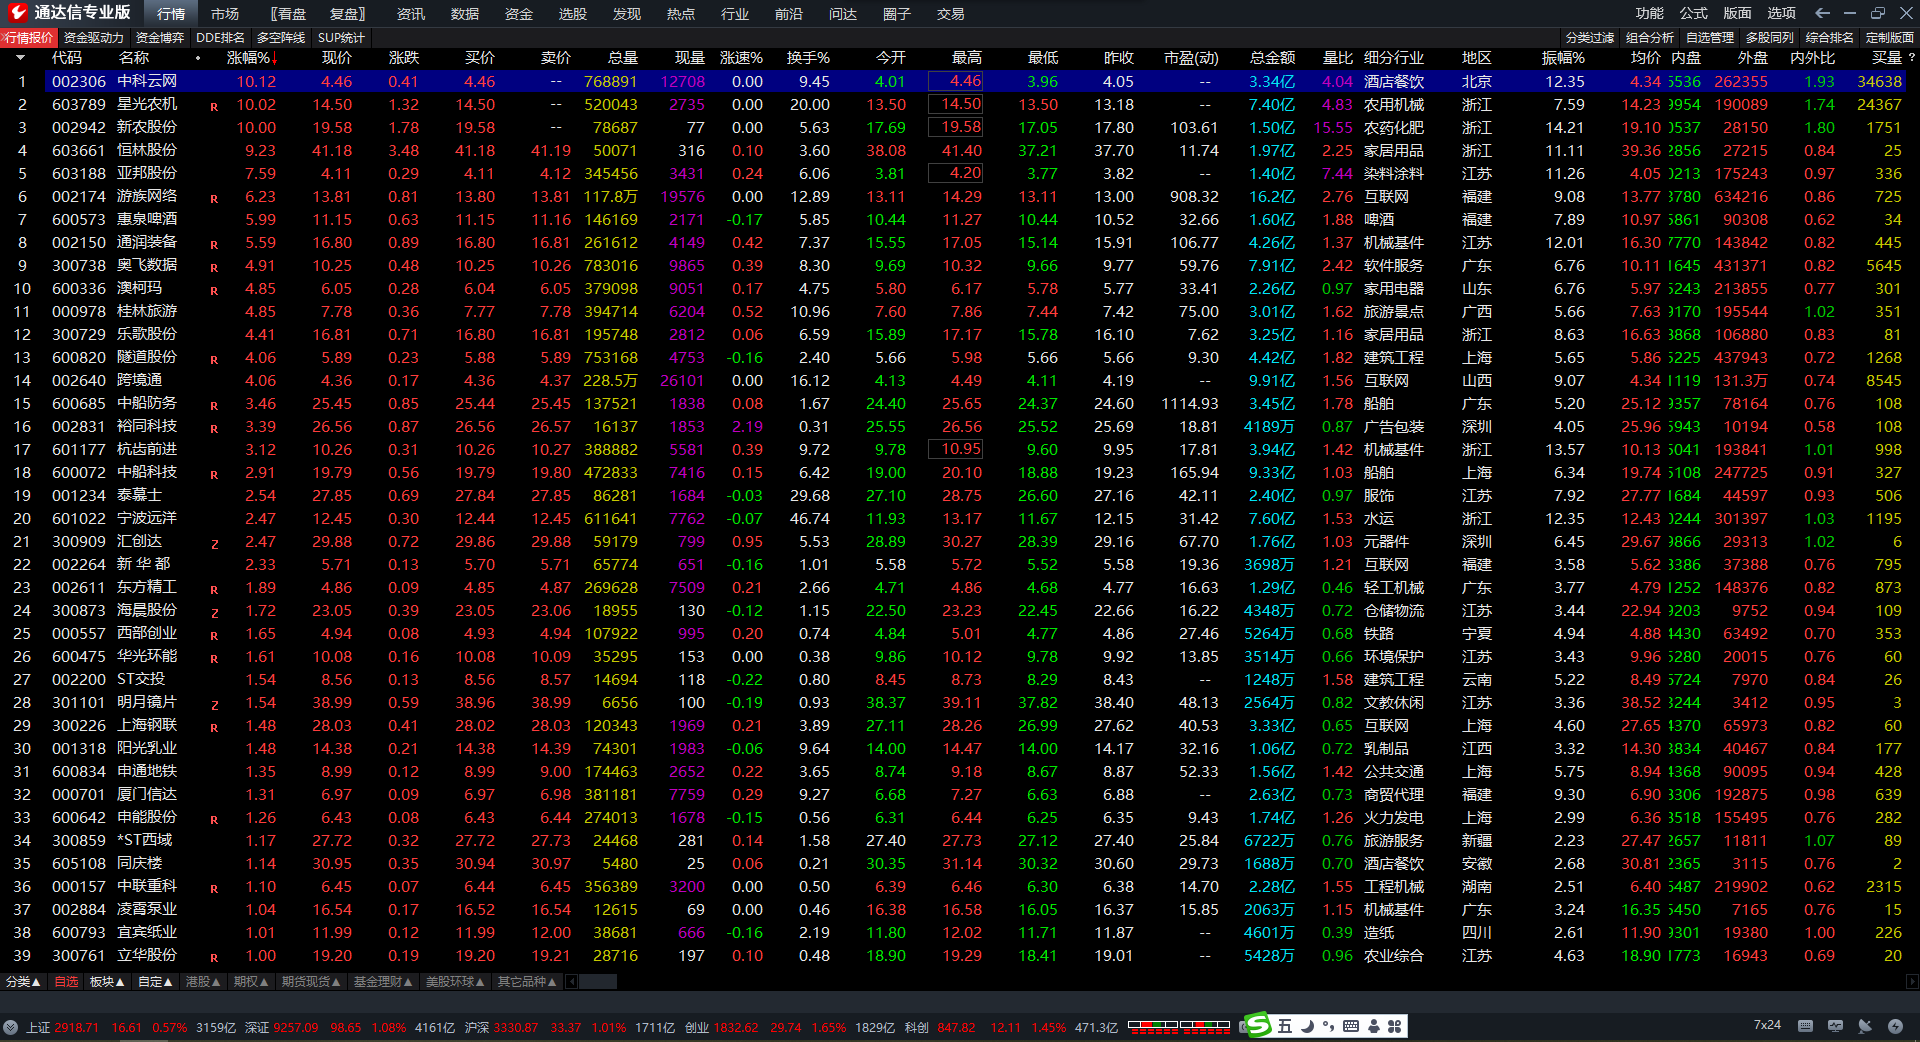Image resolution: width=1920 pixels, height=1042 pixels.
Task: Click the first red-green indicator bar
Action: pos(1153,1026)
